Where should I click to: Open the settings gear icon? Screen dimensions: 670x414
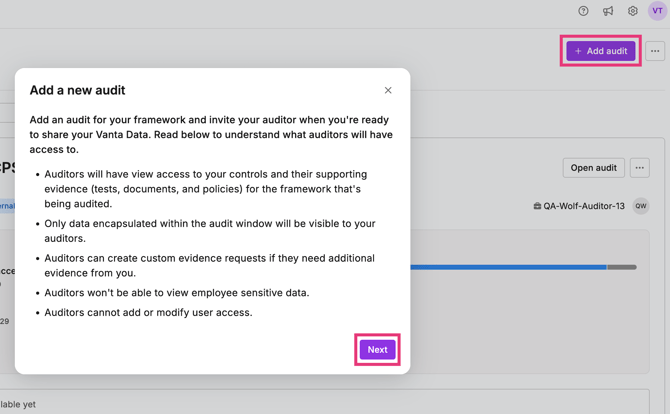pos(632,11)
